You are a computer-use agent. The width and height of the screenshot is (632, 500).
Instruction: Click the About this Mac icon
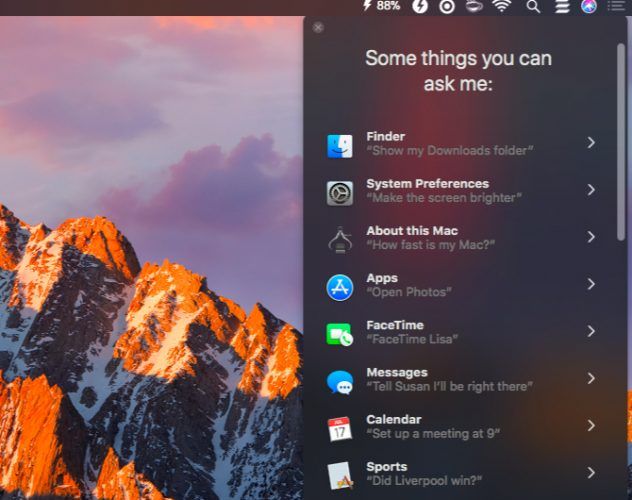[x=340, y=240]
